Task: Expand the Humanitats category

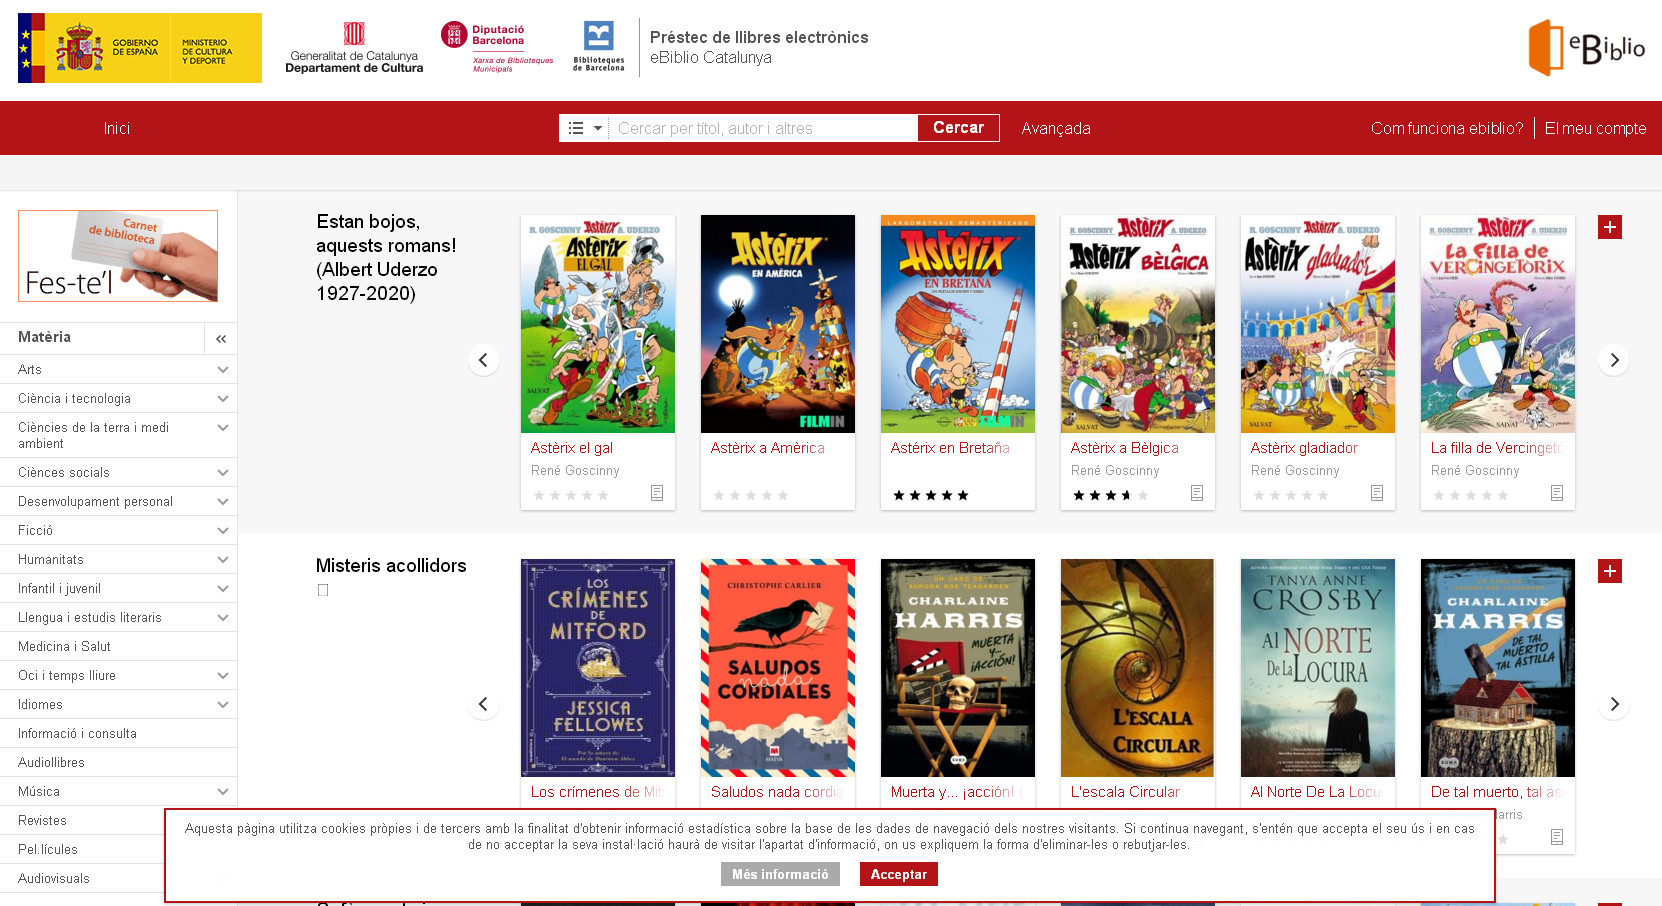Action: click(x=222, y=560)
